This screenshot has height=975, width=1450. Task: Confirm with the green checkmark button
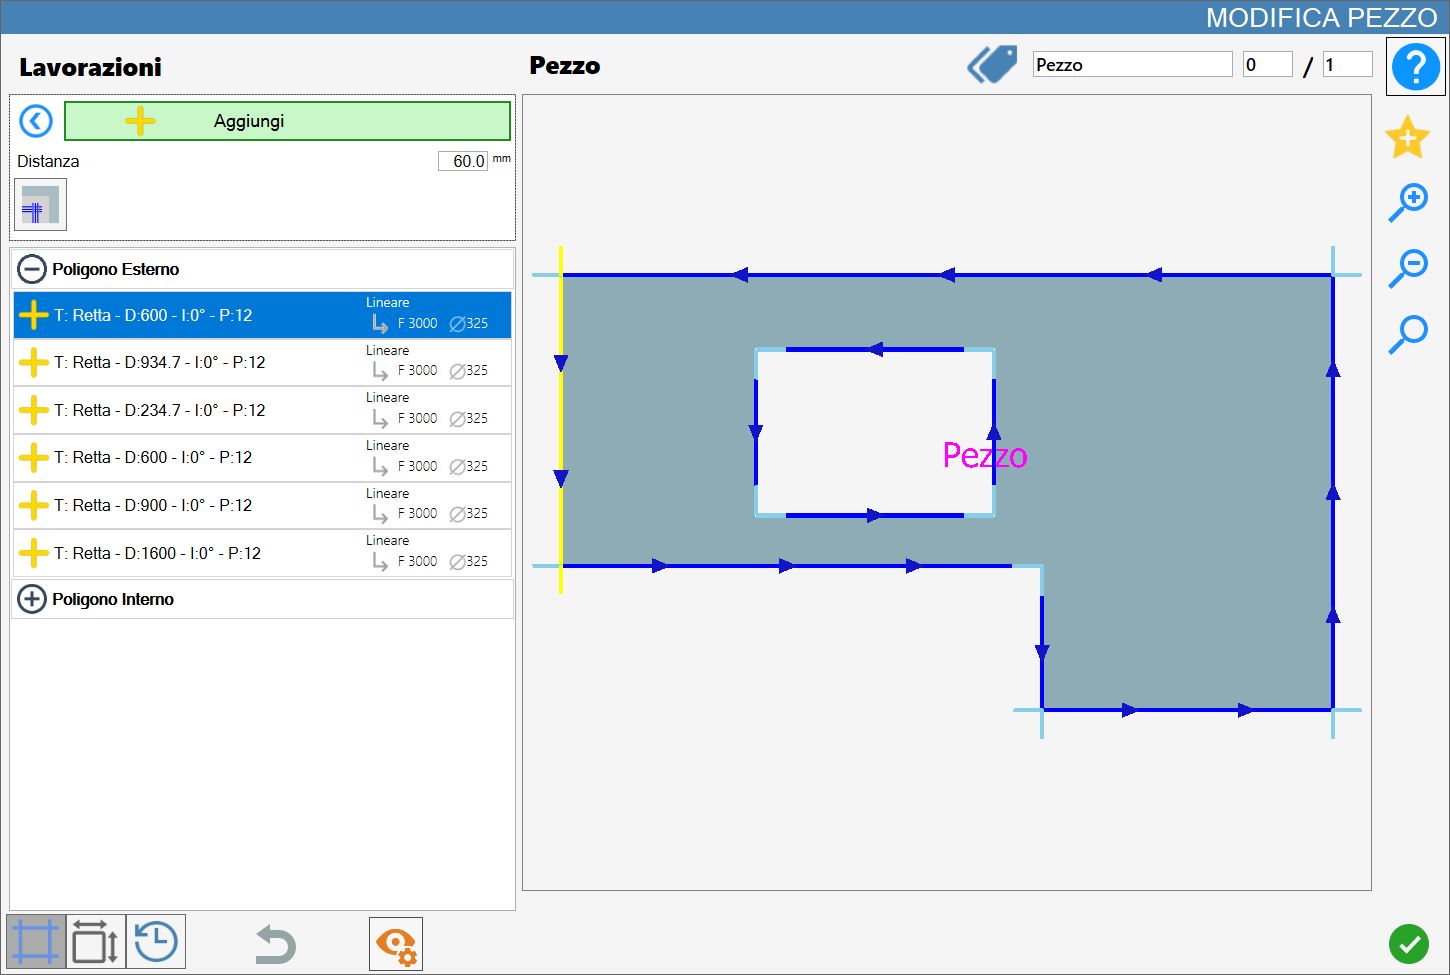1409,944
